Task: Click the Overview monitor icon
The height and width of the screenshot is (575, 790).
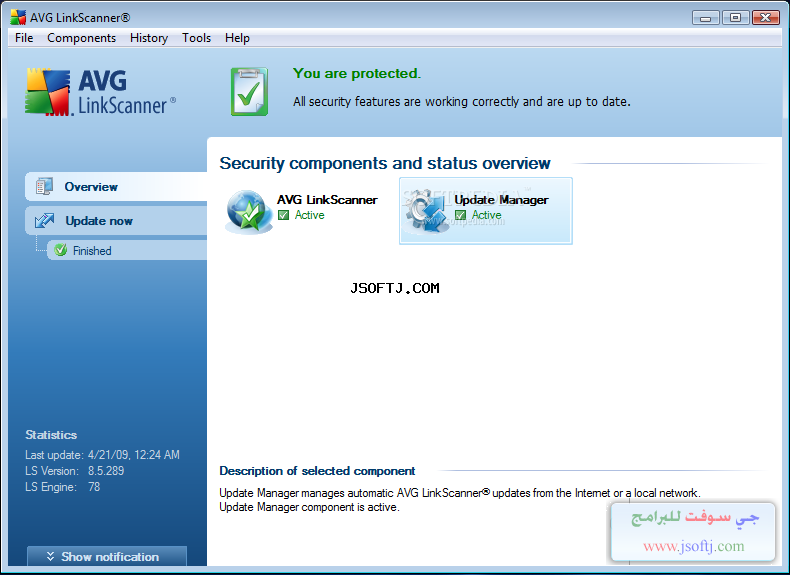Action: coord(44,186)
